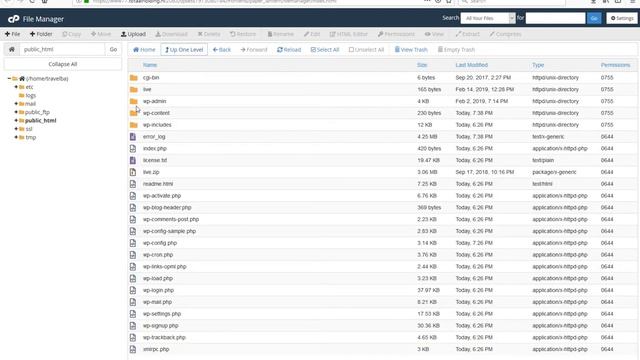Sort by the Permissions column header
The image size is (640, 360).
tap(616, 65)
